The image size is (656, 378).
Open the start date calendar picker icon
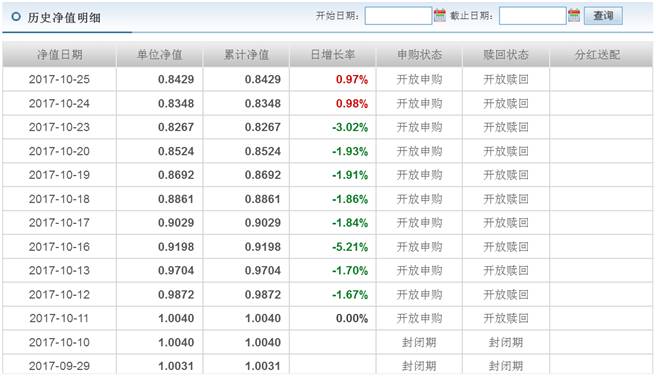pos(440,15)
